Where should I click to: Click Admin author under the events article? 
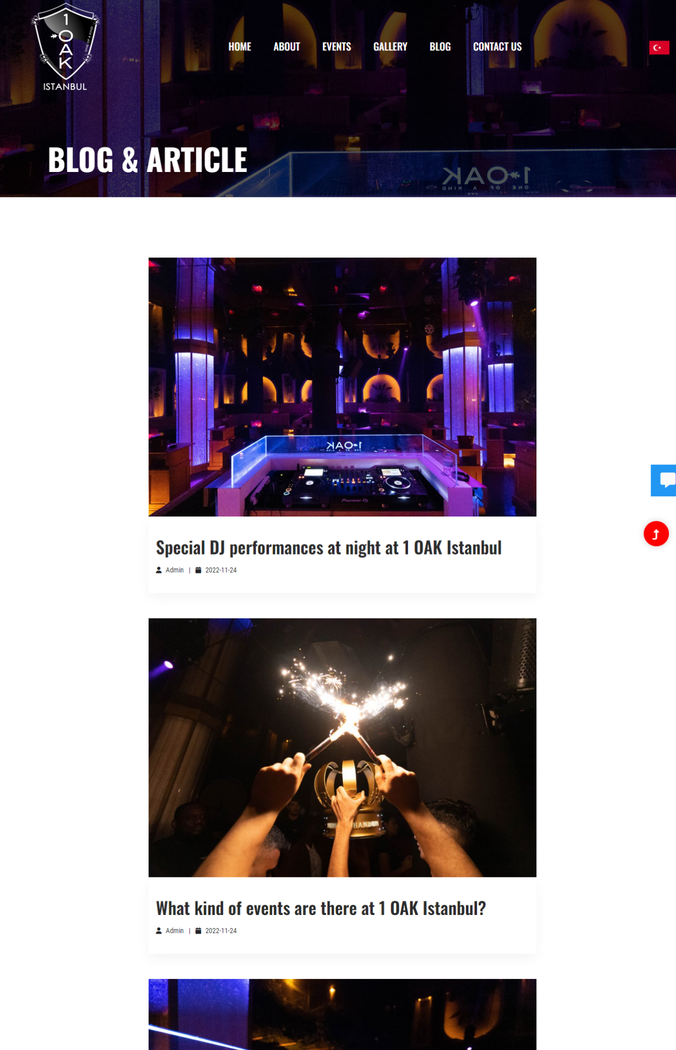coord(174,931)
